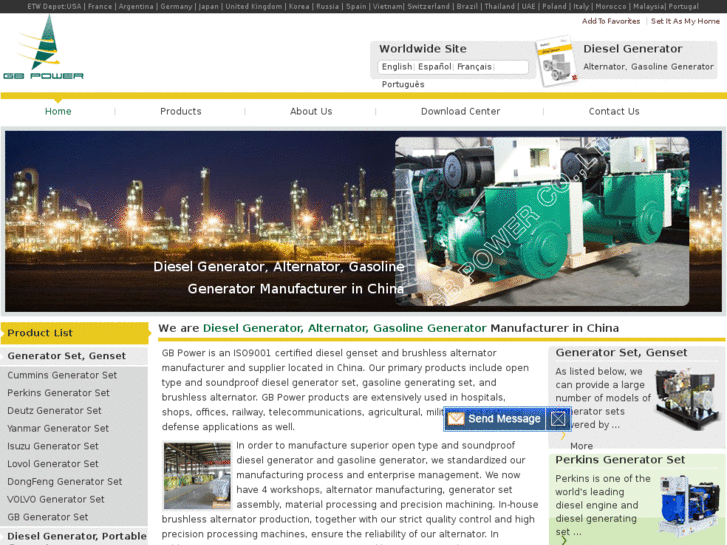
Task: Click the GB Power logo
Action: click(43, 47)
